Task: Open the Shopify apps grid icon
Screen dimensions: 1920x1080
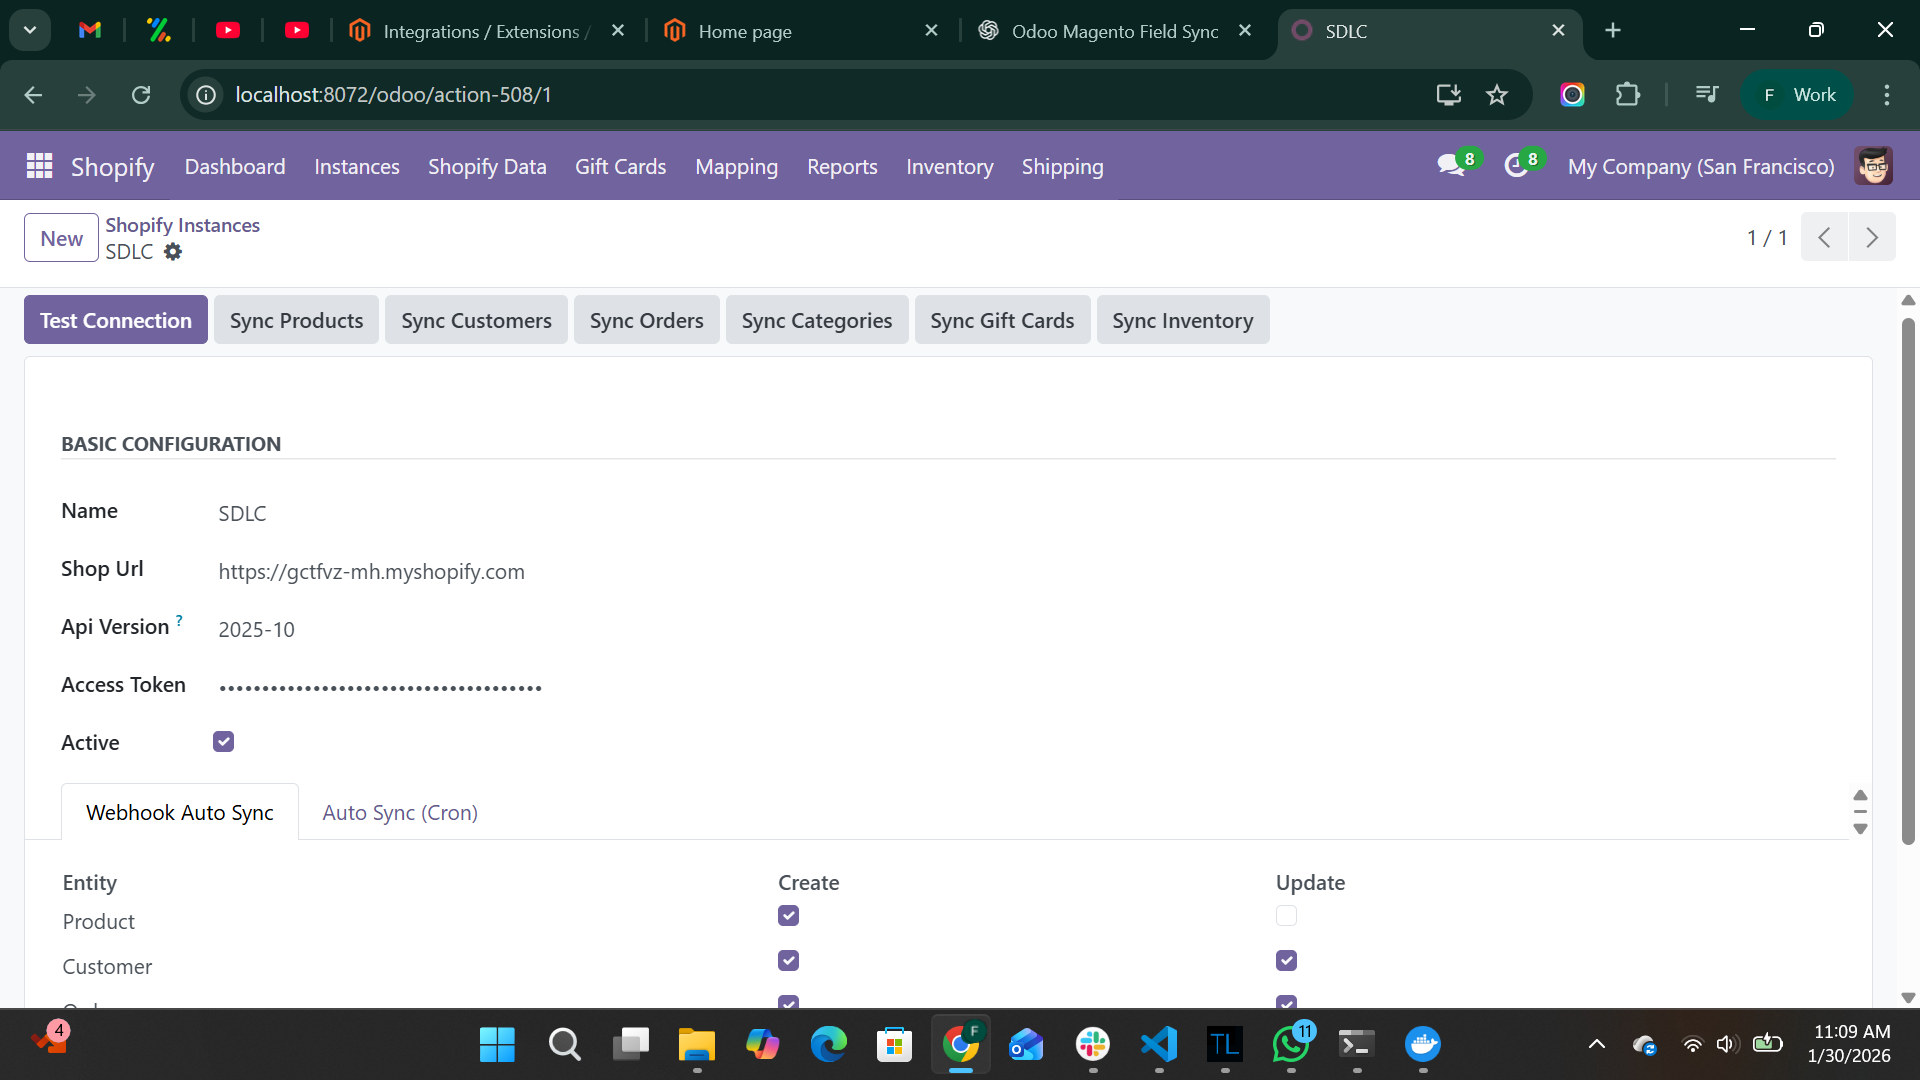Action: click(38, 166)
